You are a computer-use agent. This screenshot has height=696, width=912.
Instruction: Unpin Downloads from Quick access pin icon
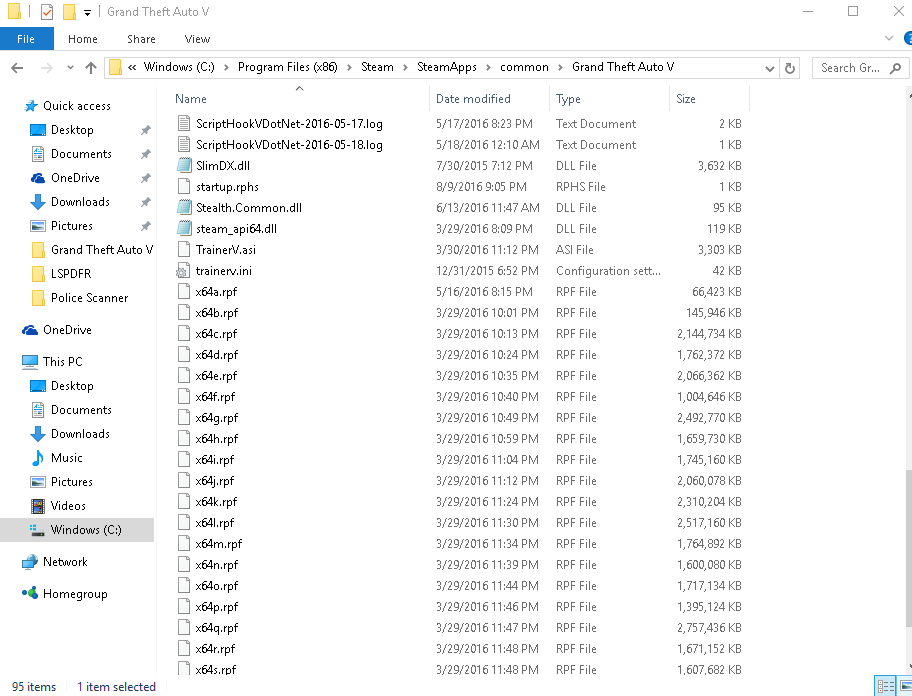click(145, 202)
